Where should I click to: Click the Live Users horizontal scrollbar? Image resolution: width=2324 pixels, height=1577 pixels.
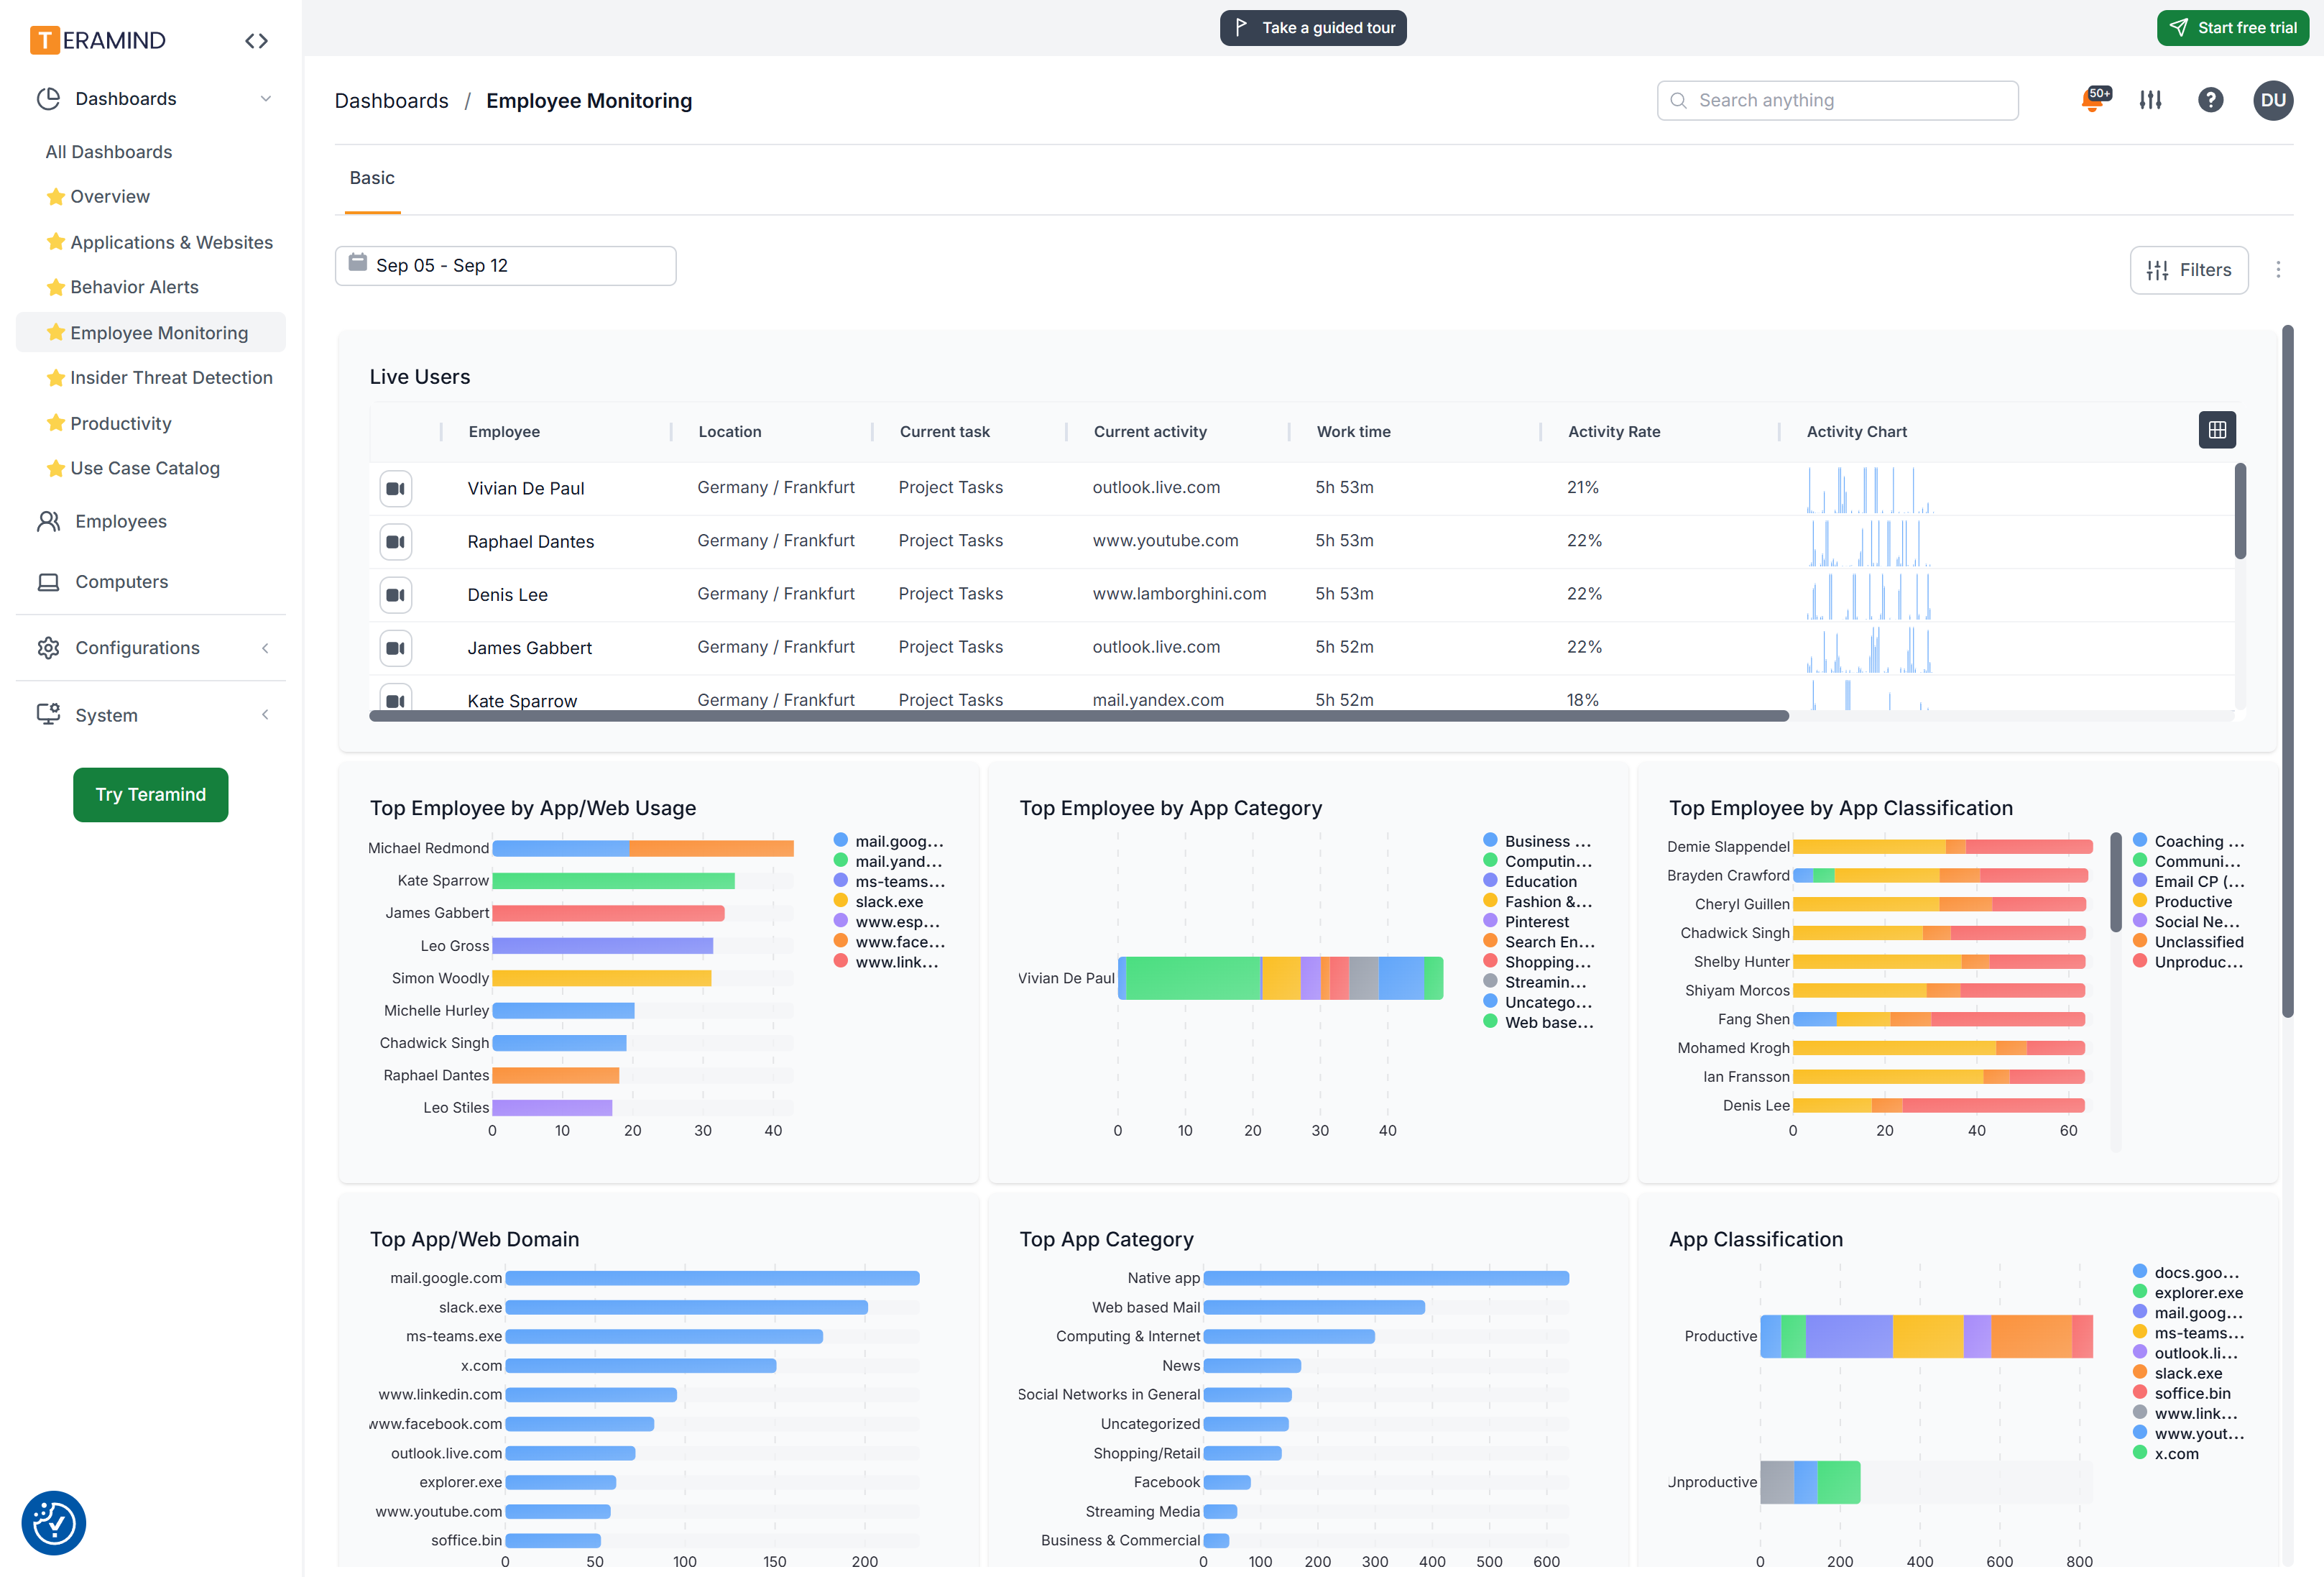[1078, 716]
